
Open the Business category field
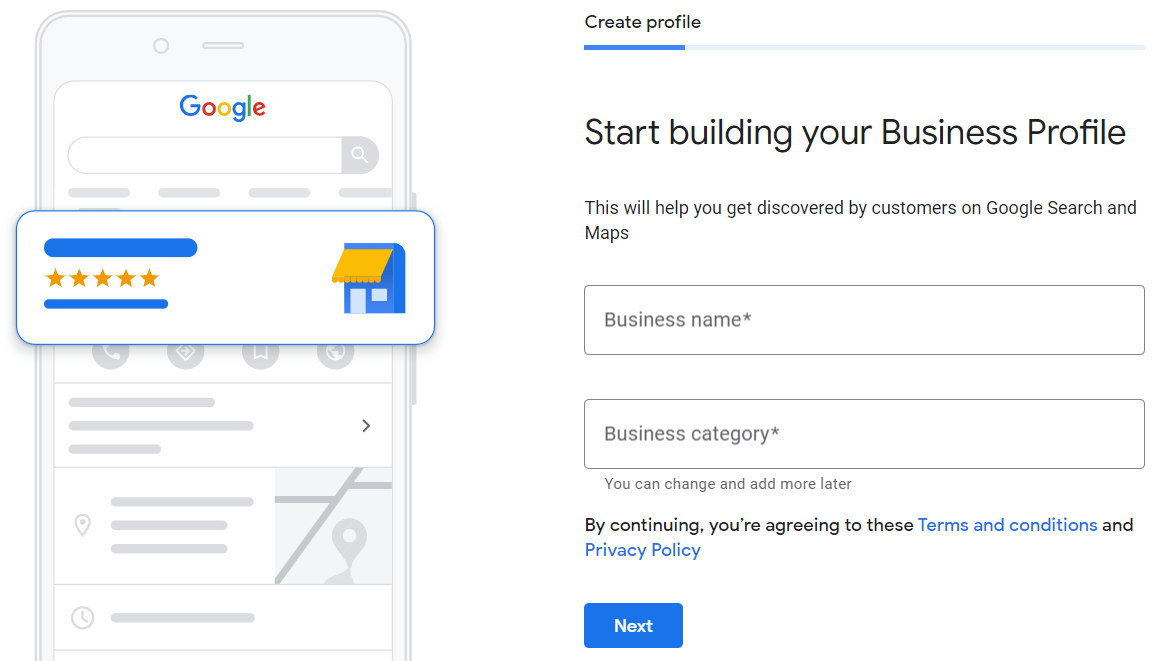click(x=864, y=434)
